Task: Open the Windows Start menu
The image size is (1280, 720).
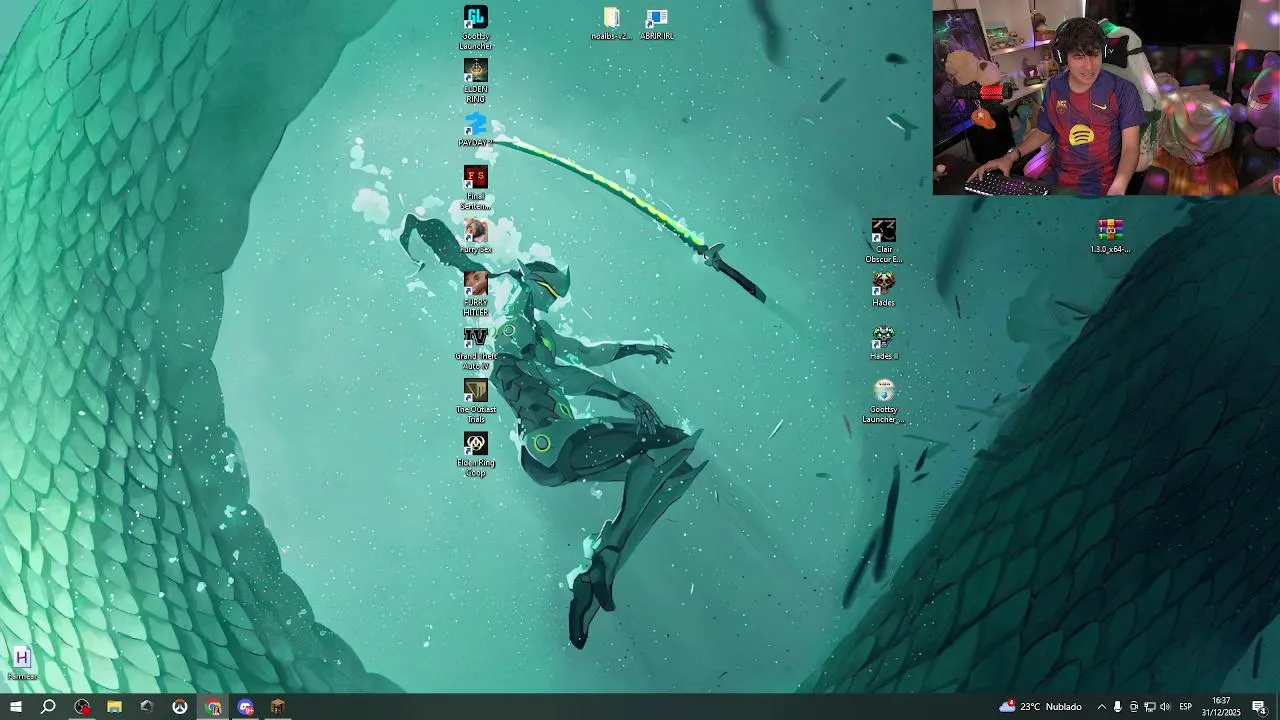Action: [x=16, y=707]
